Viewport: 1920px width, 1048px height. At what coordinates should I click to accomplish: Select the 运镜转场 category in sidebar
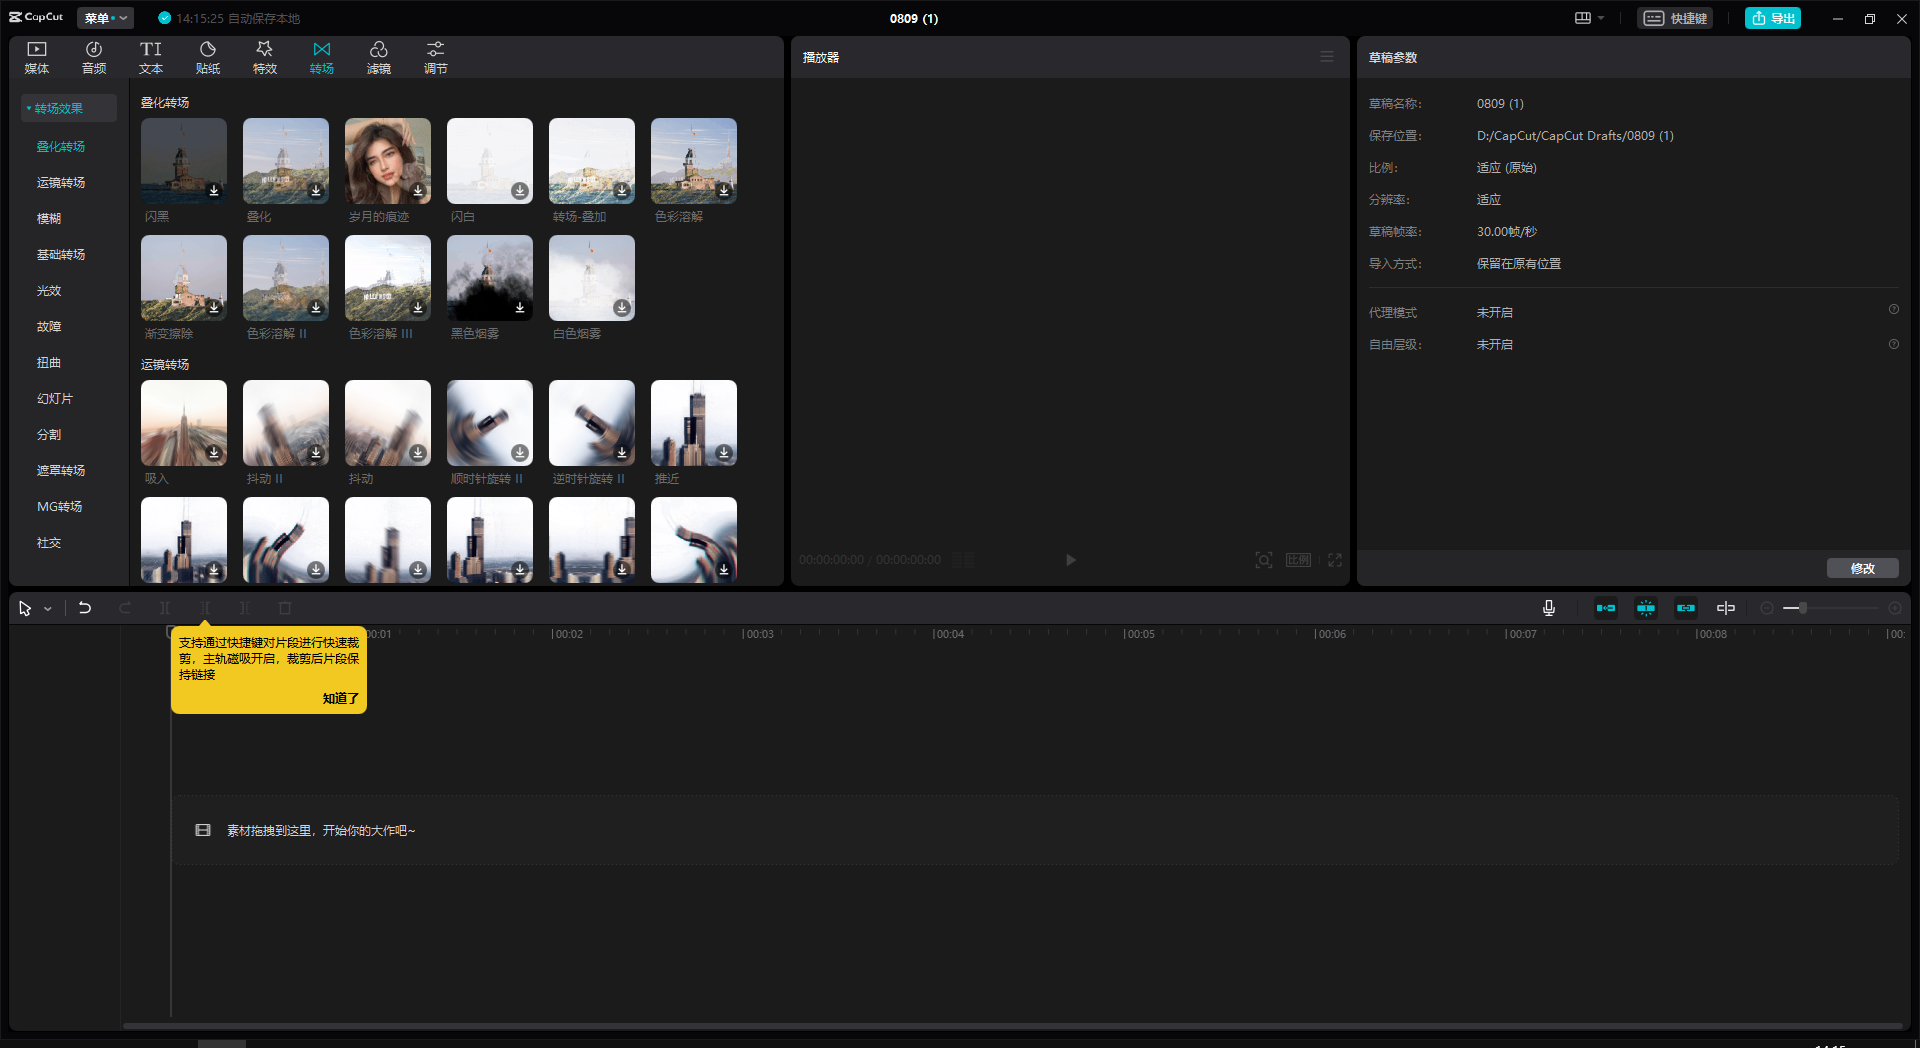61,183
